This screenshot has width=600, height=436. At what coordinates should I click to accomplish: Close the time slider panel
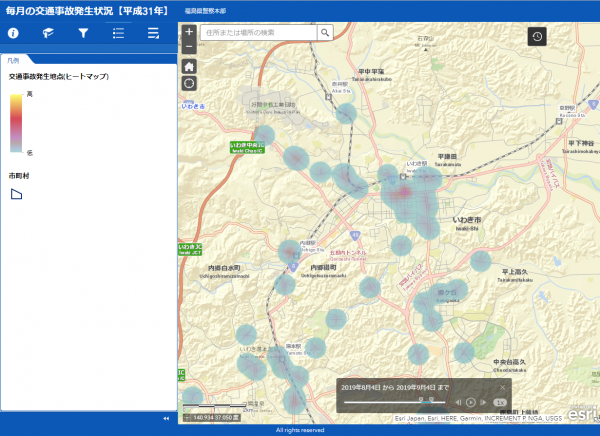pyautogui.click(x=502, y=386)
